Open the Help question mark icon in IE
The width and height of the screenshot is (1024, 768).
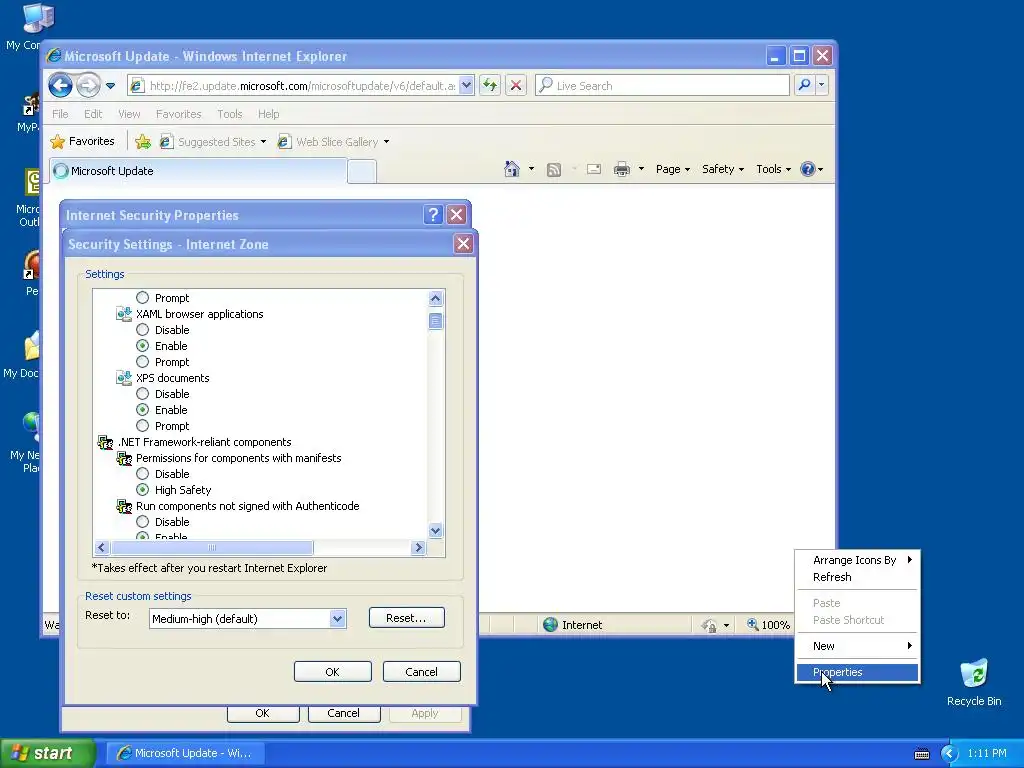pyautogui.click(x=808, y=169)
